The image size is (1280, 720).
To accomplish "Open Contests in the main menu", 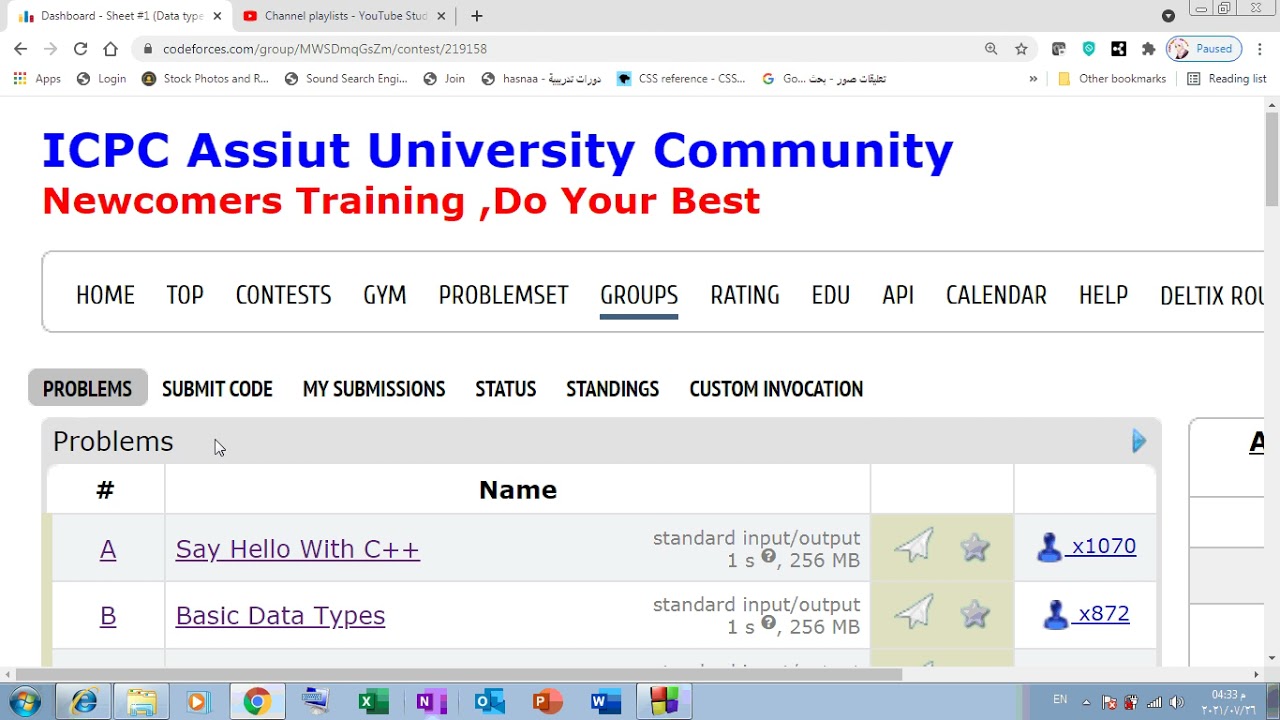I will point(283,295).
